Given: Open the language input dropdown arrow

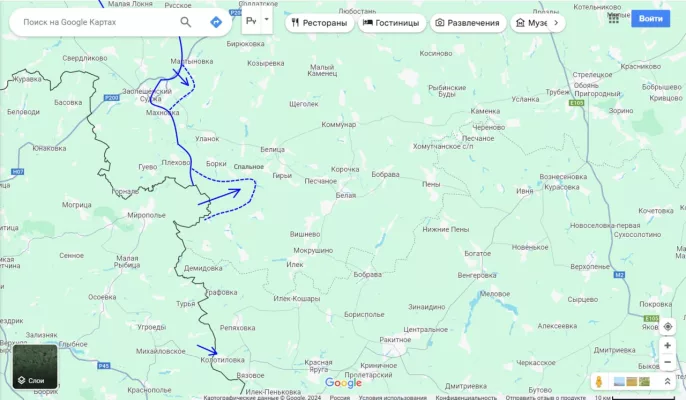Looking at the screenshot, I should (x=266, y=20).
